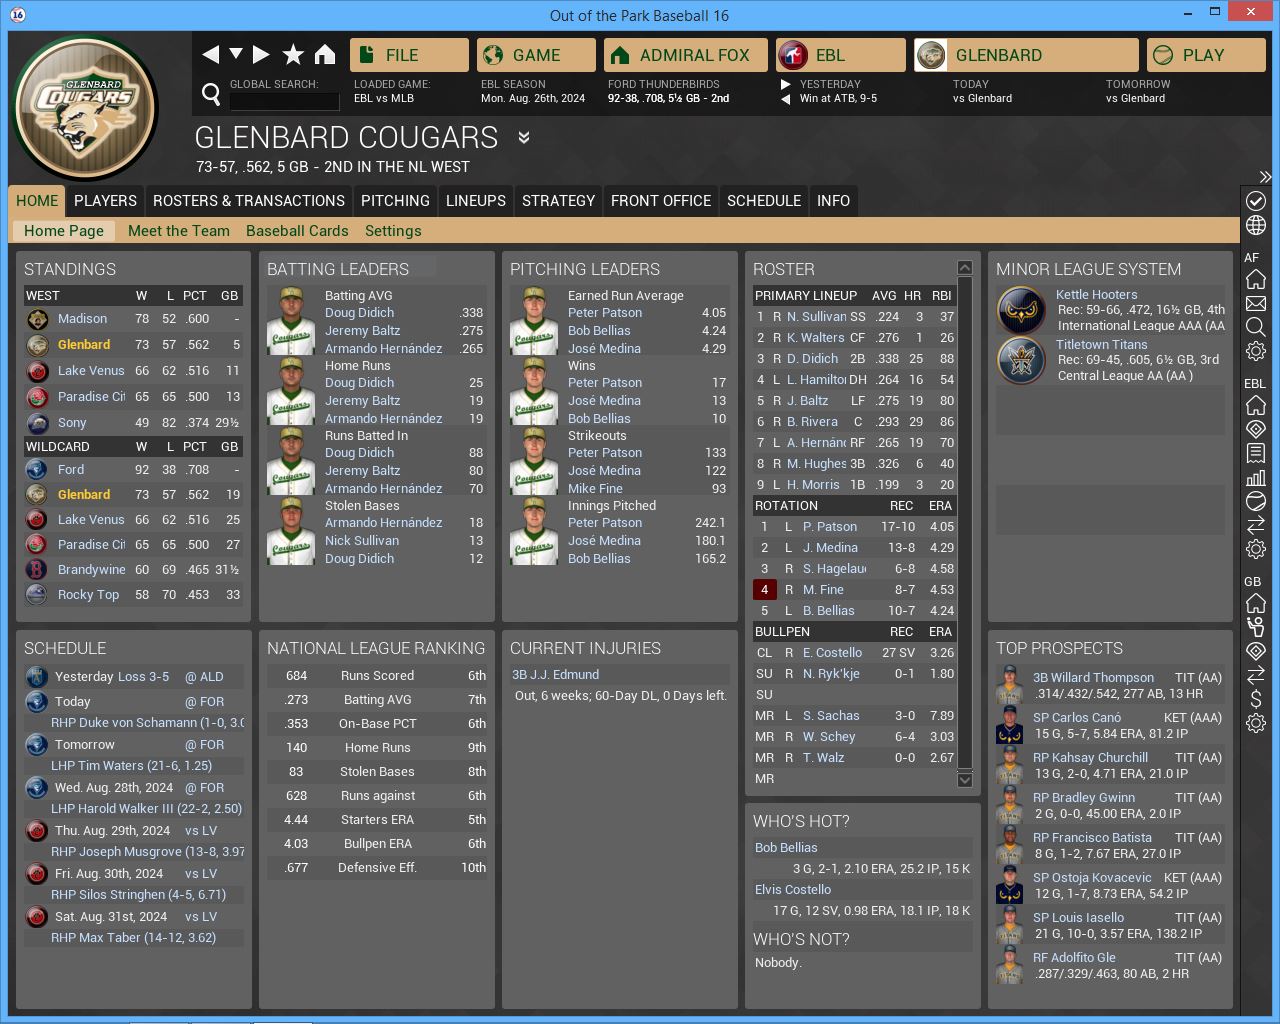The width and height of the screenshot is (1280, 1024).
Task: Click the PLAY button
Action: [1206, 55]
